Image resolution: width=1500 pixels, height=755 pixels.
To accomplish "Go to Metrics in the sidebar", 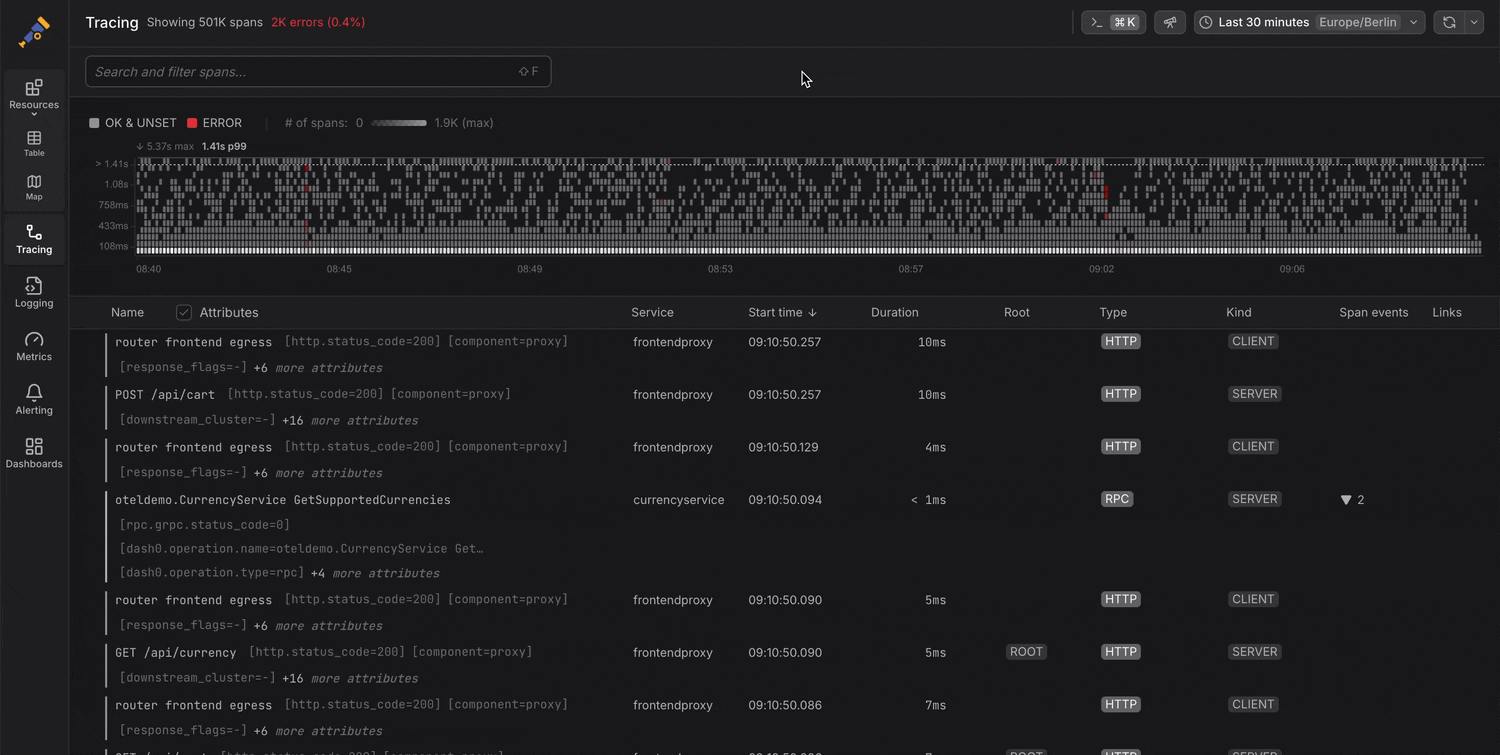I will coord(34,347).
